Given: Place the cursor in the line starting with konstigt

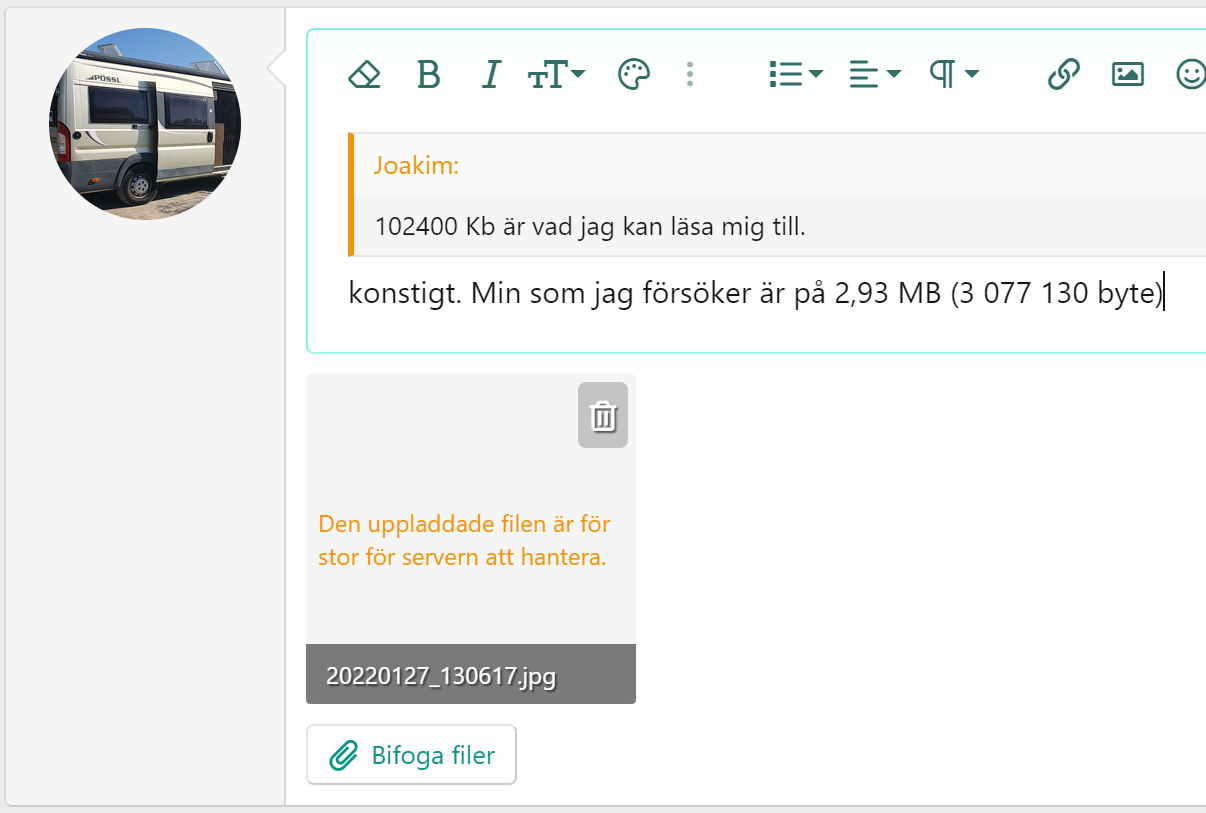Looking at the screenshot, I should tap(755, 295).
